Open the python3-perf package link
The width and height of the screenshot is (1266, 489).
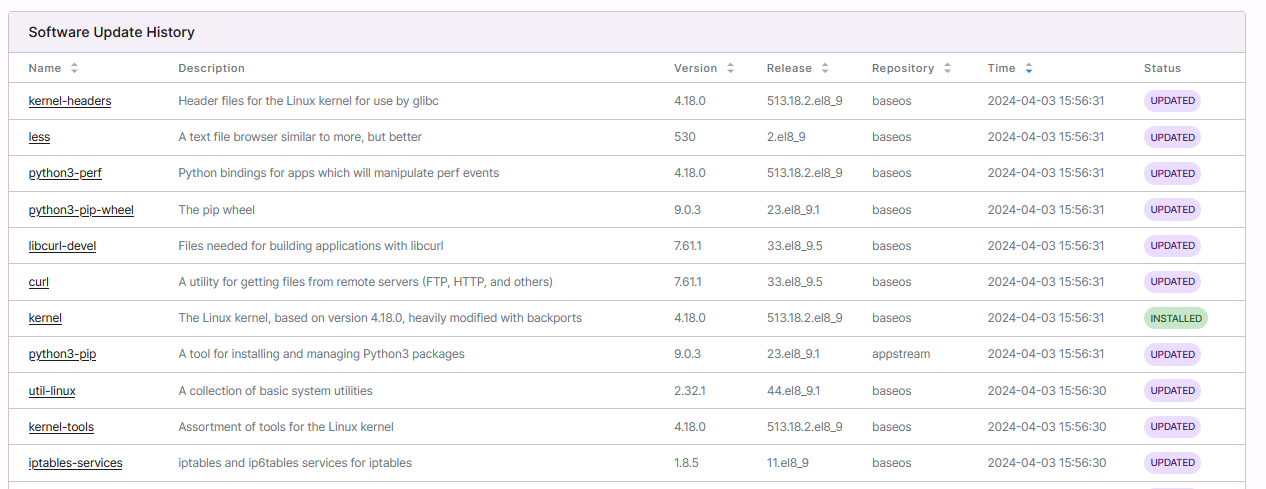click(x=65, y=173)
